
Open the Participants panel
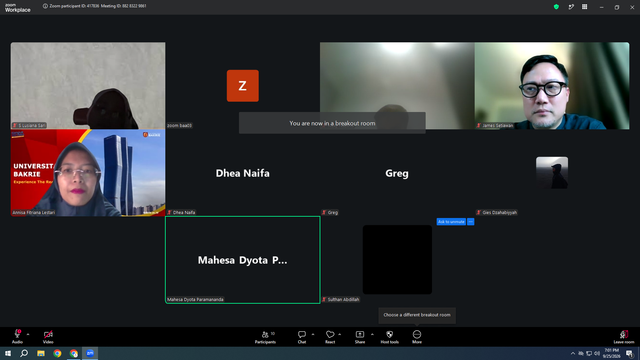point(266,336)
